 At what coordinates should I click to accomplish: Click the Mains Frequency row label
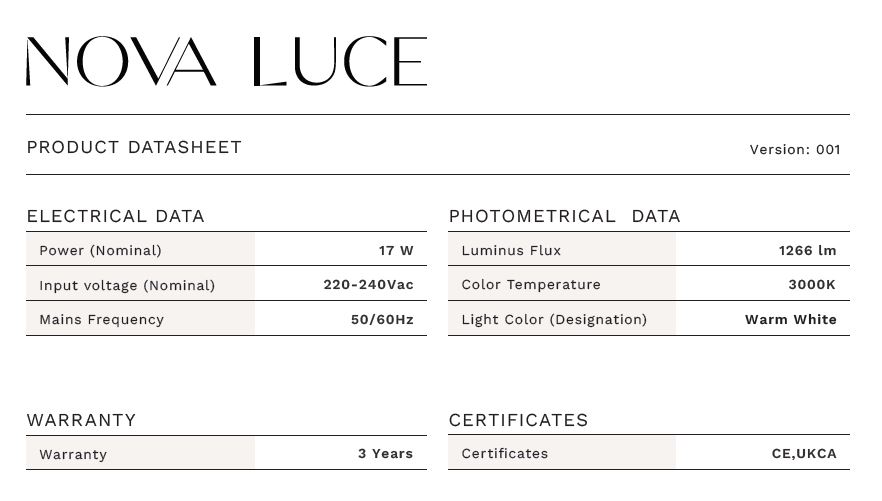(102, 319)
